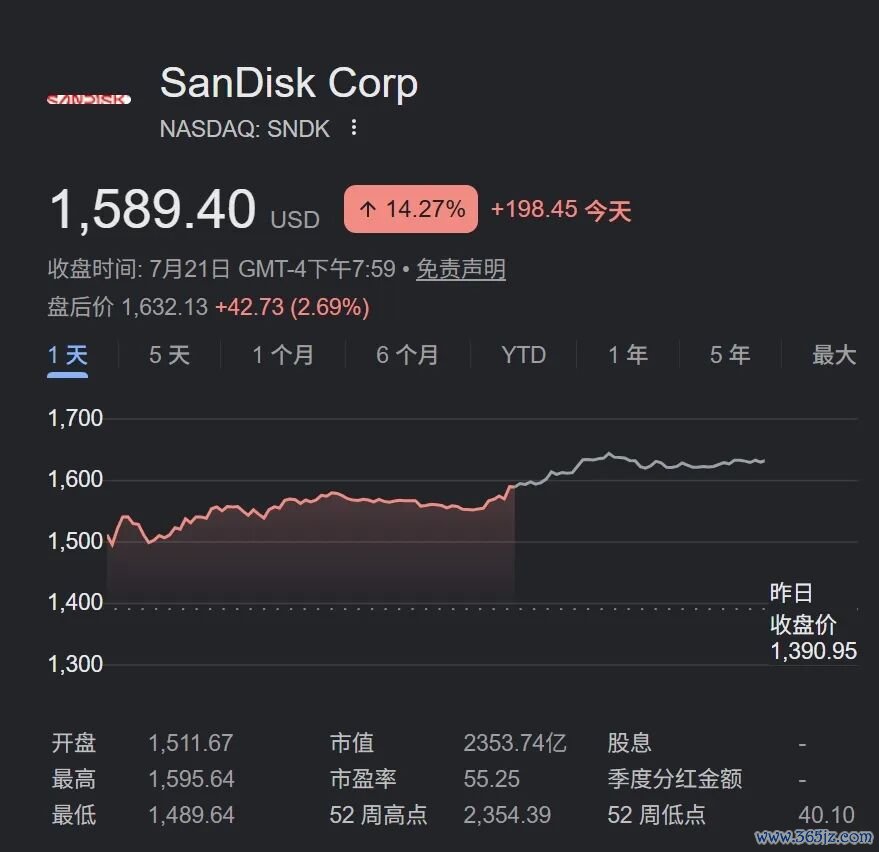Click the 市值 2353.74亿 value
This screenshot has height=852, width=879.
[x=515, y=743]
